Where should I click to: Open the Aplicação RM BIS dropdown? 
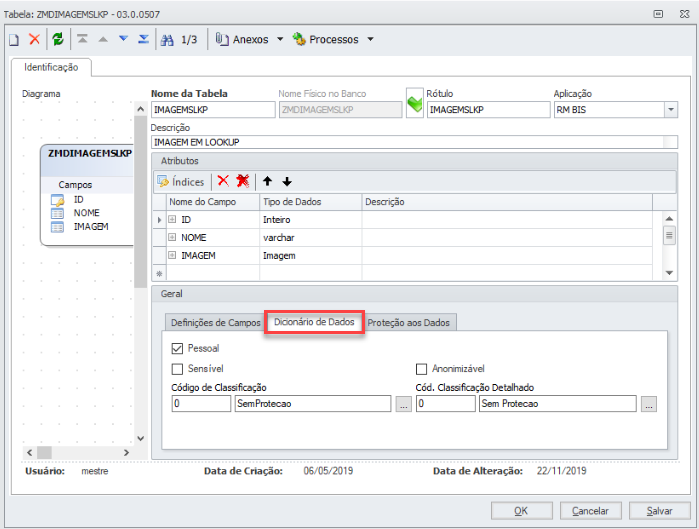coord(671,110)
